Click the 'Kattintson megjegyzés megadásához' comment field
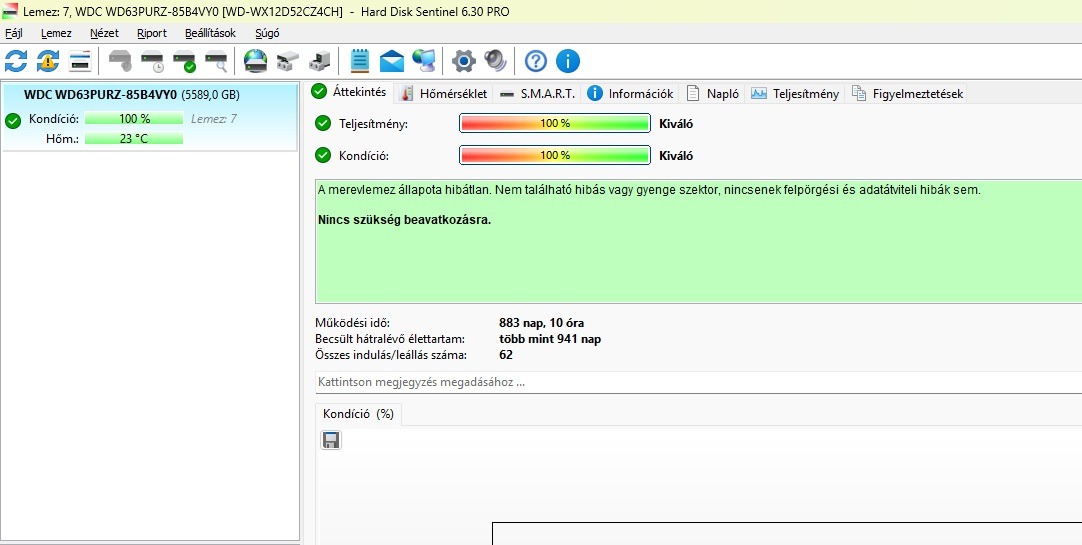 [698, 382]
